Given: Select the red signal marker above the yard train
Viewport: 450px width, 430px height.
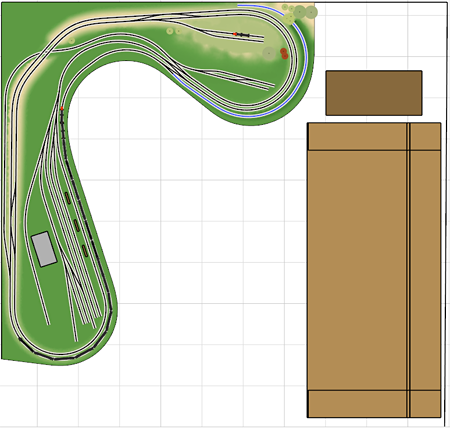Looking at the screenshot, I should (x=62, y=108).
